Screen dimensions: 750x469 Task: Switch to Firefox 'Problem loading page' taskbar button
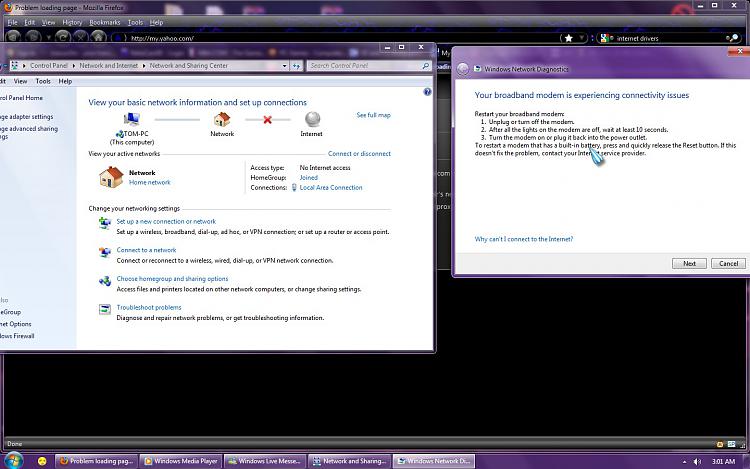tap(97, 461)
